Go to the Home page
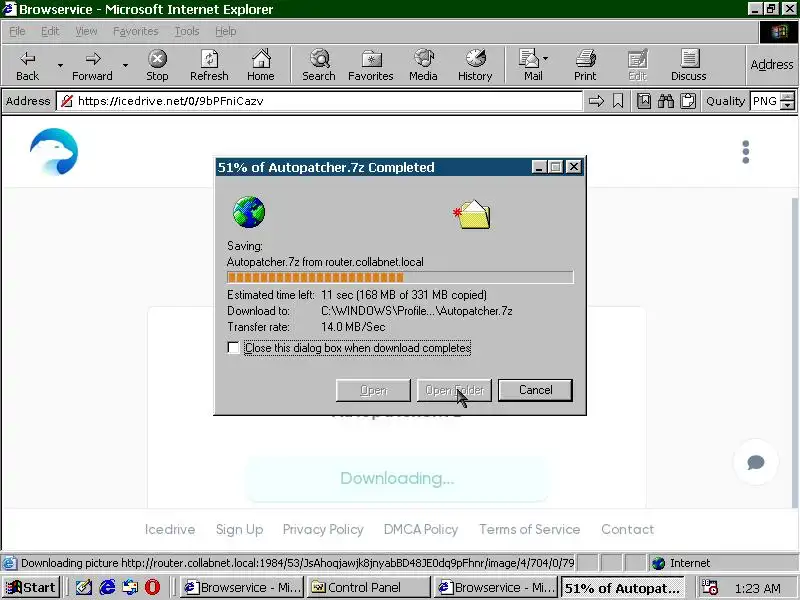 261,65
